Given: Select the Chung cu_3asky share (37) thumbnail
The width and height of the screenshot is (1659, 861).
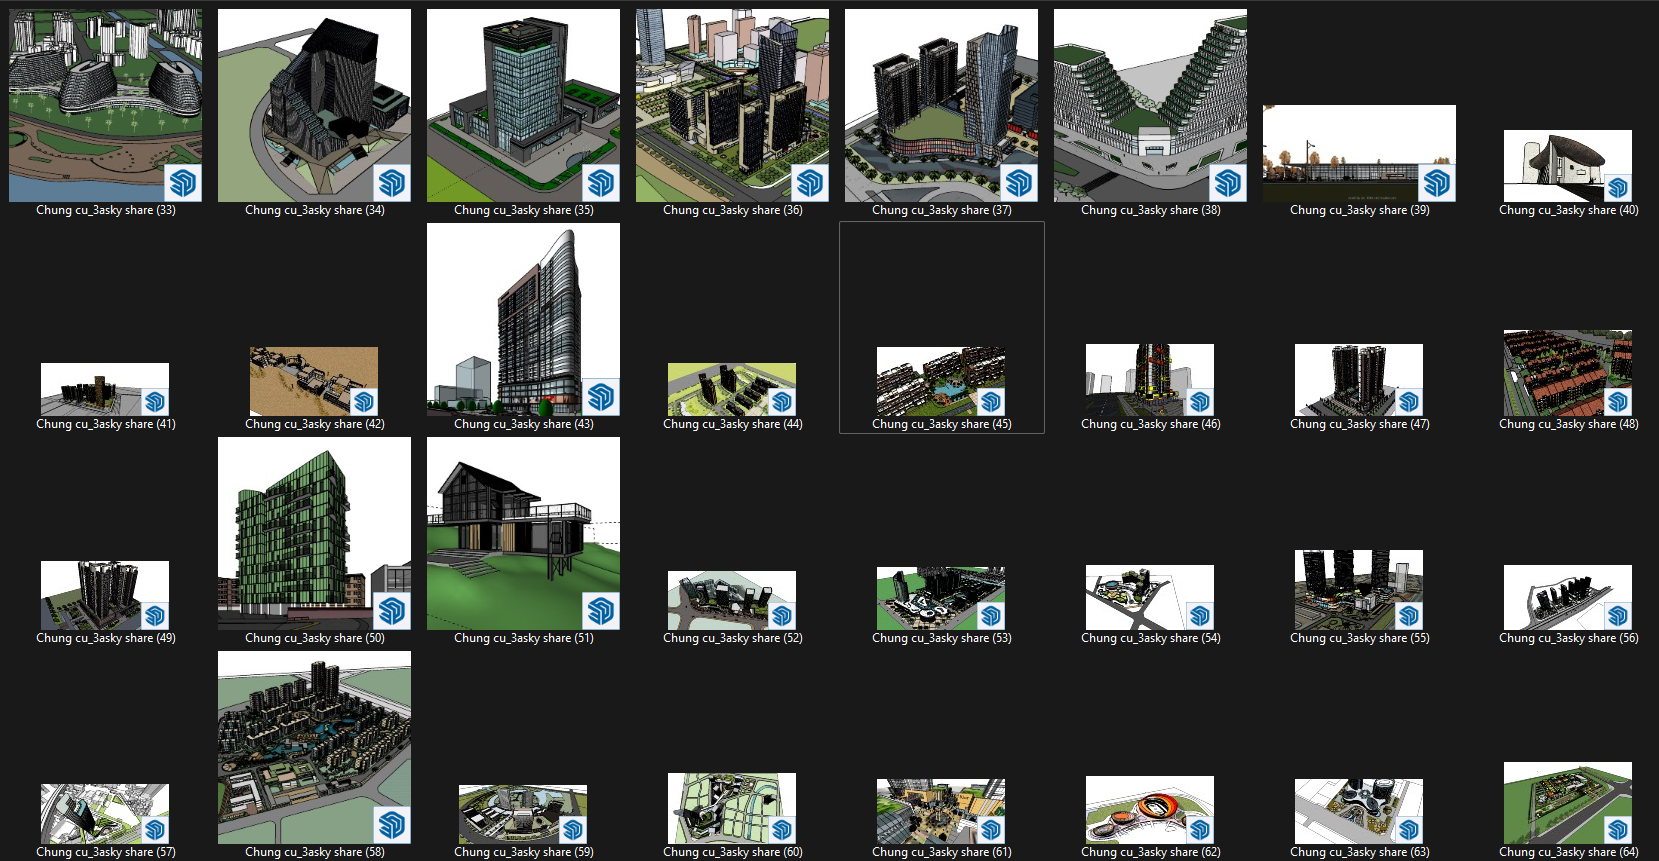Looking at the screenshot, I should point(941,105).
